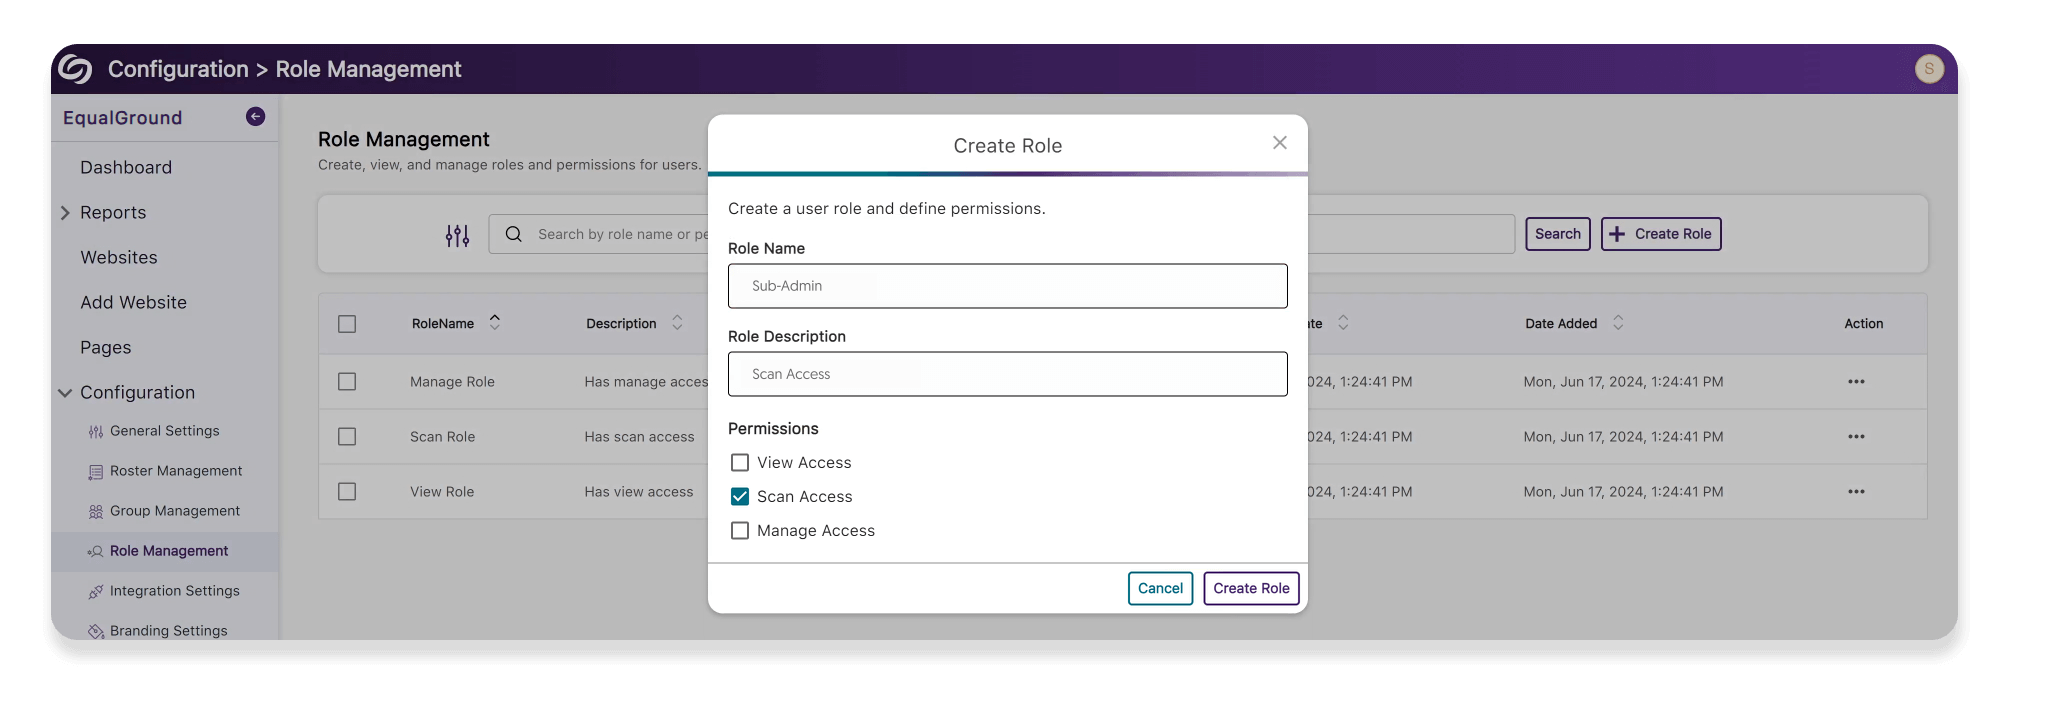
Task: Confirm with the dialog's Create Role button
Action: (1250, 588)
